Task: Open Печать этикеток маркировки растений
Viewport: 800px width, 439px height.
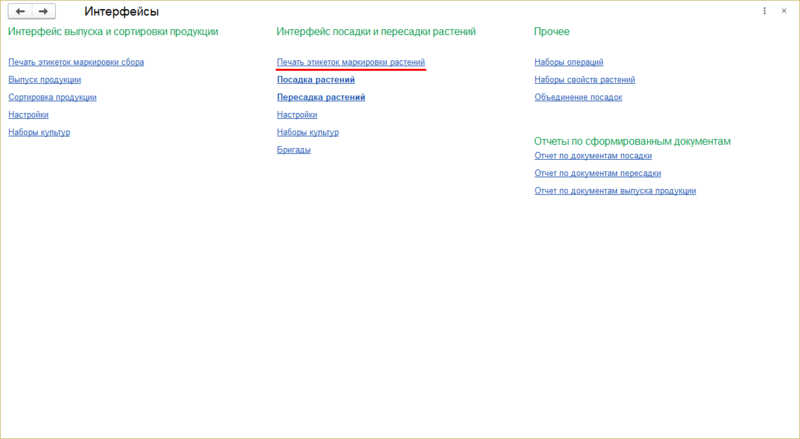Action: [x=351, y=62]
